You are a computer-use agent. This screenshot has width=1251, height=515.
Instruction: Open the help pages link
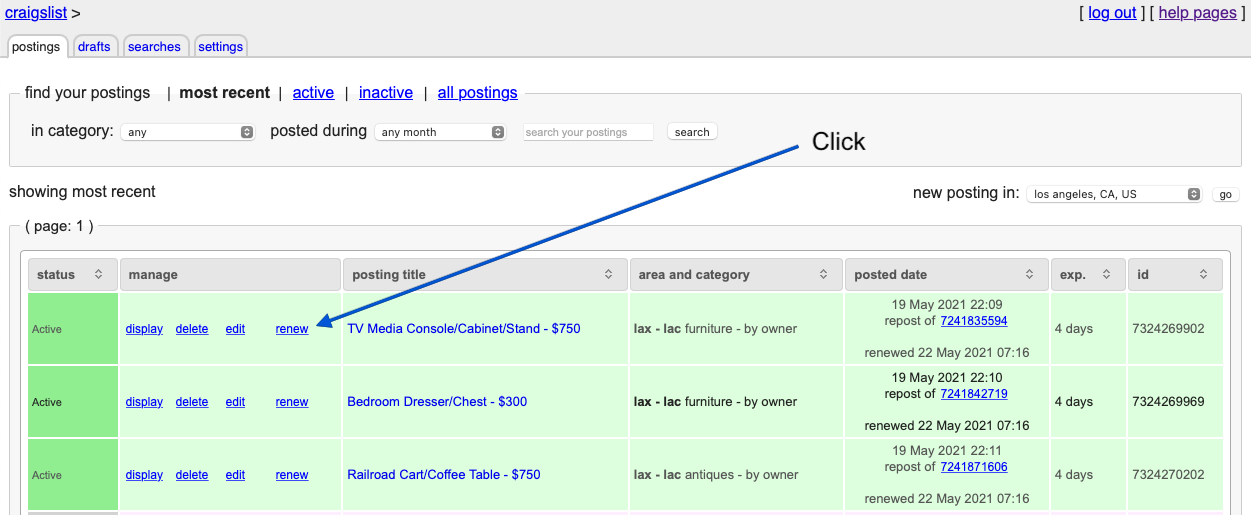click(1197, 13)
